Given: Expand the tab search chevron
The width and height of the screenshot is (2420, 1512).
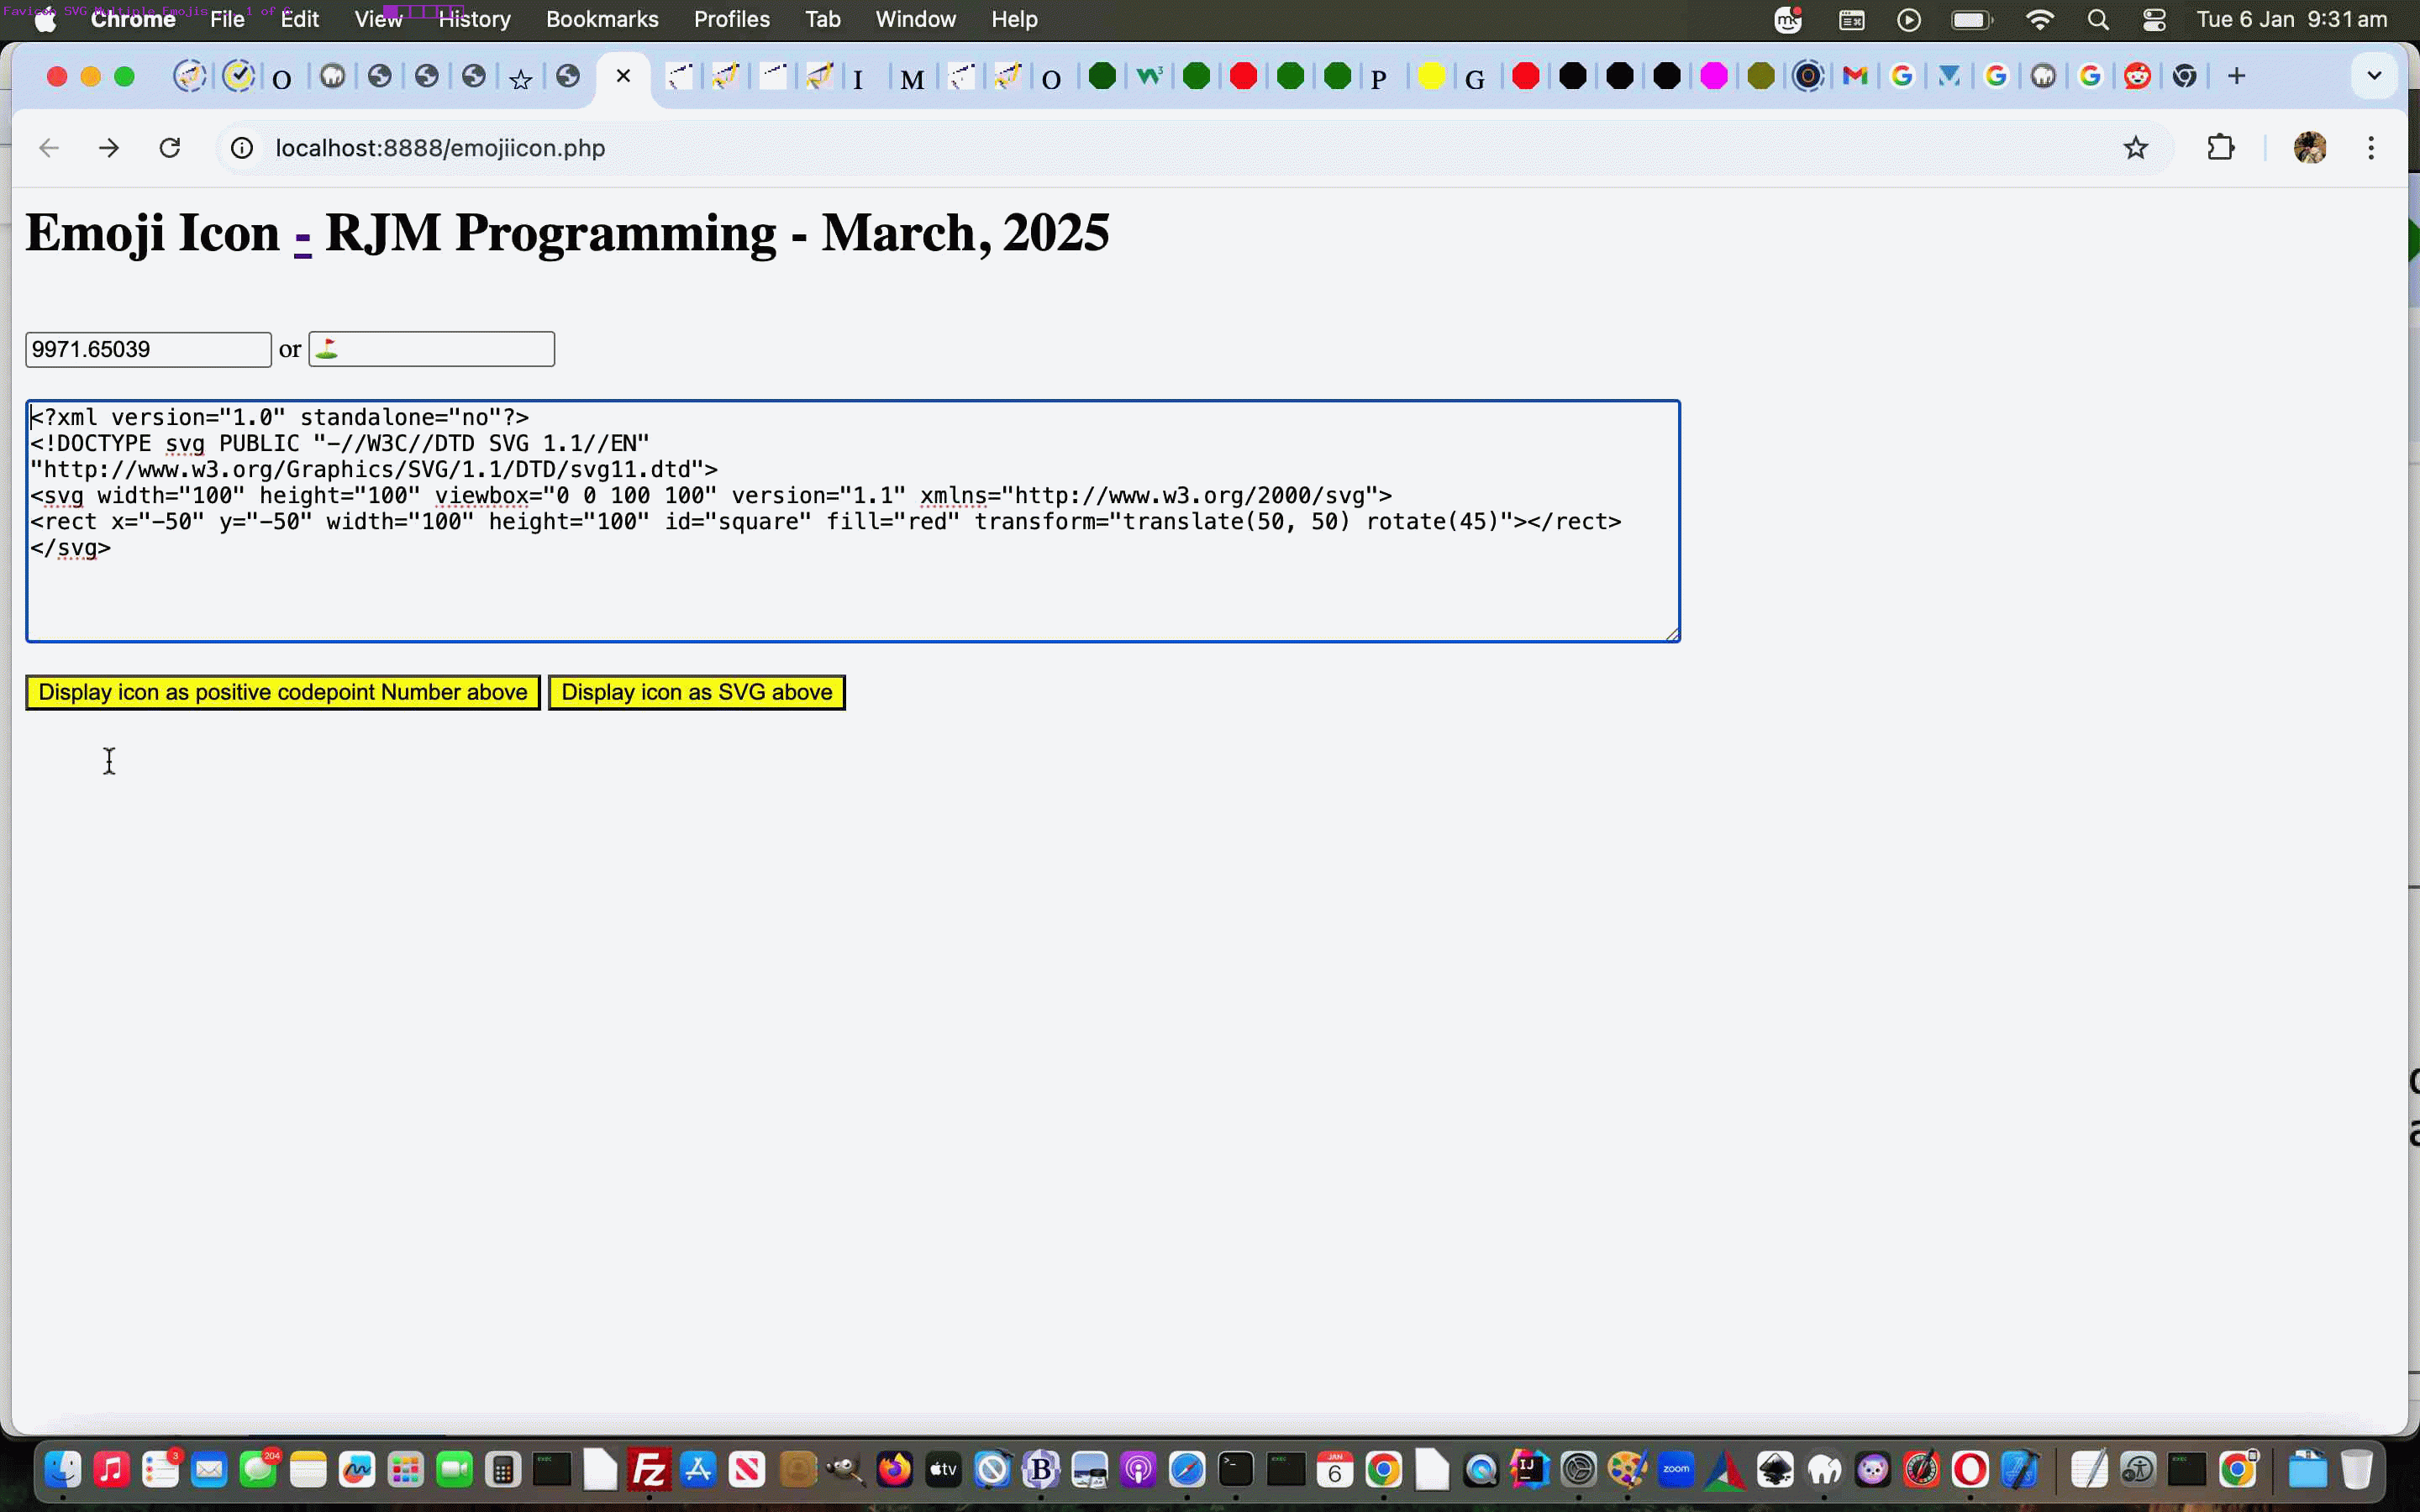Looking at the screenshot, I should click(2373, 76).
